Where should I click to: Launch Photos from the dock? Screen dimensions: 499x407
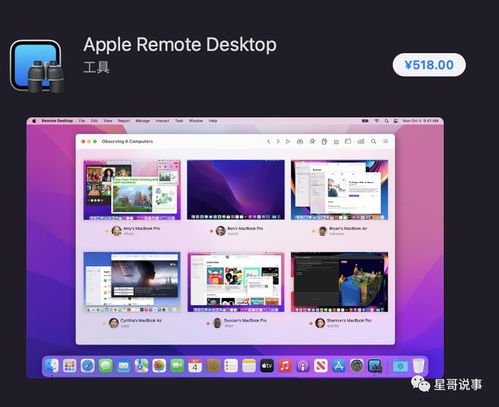(x=159, y=366)
